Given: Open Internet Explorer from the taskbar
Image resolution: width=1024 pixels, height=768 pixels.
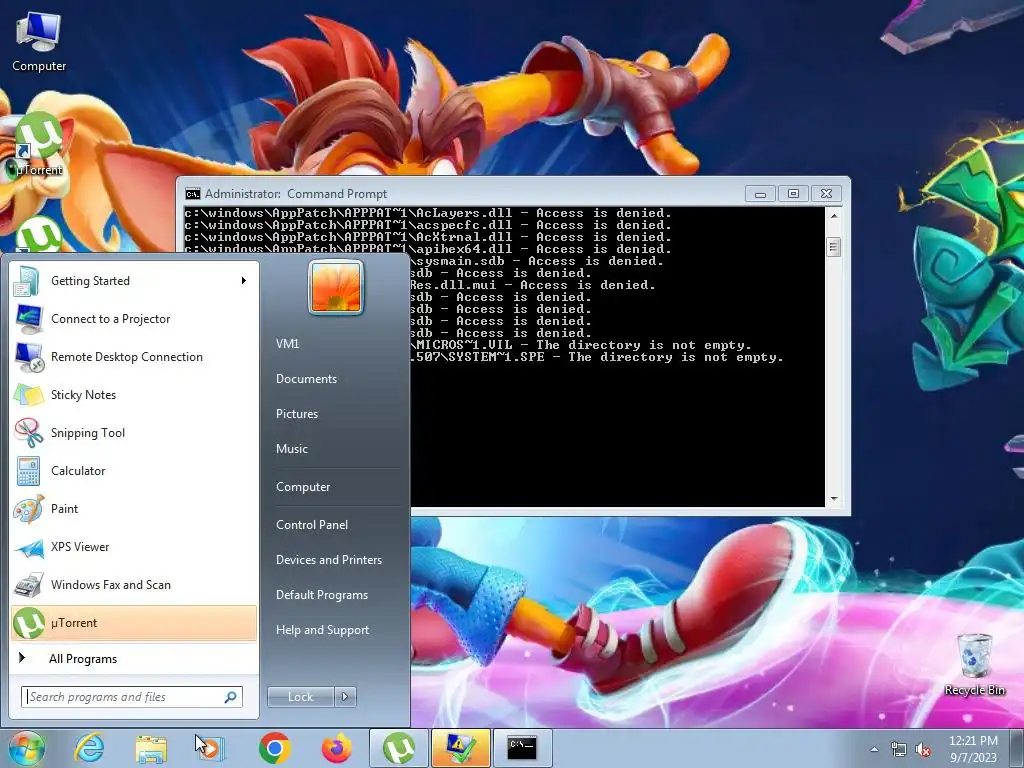Looking at the screenshot, I should pyautogui.click(x=89, y=748).
